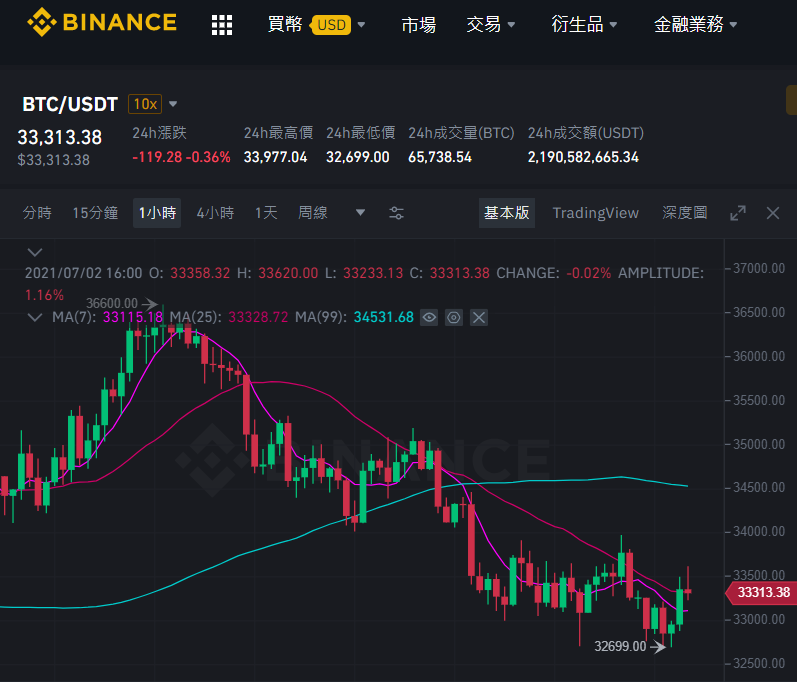This screenshot has height=682, width=797.
Task: Click the 10x leverage badge
Action: [145, 104]
